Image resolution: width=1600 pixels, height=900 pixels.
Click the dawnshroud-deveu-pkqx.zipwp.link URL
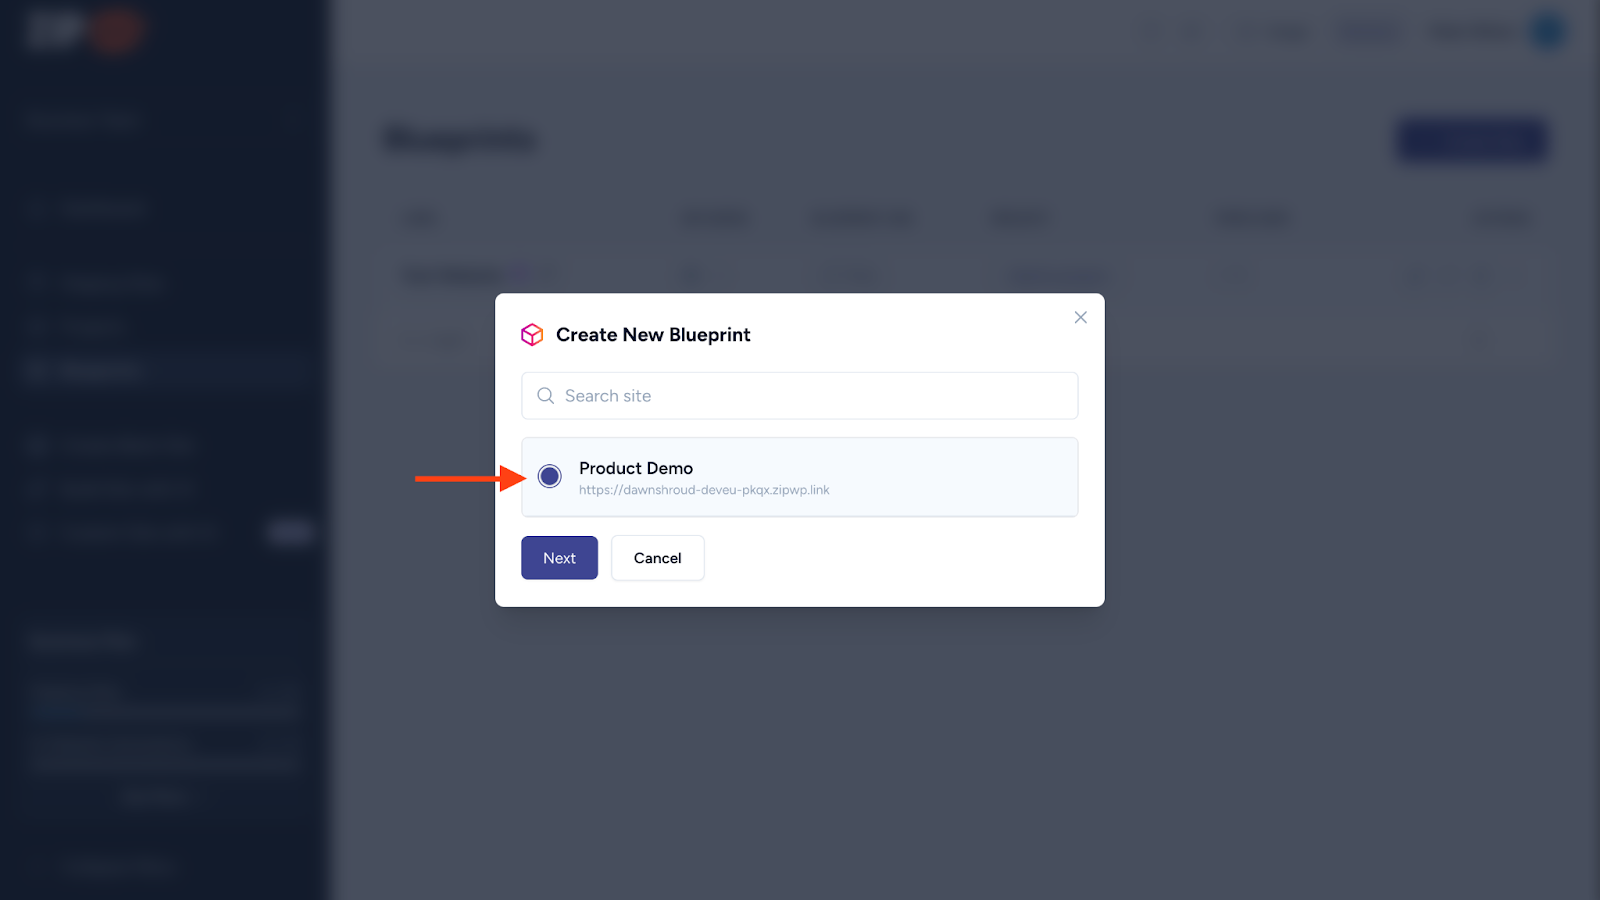click(x=704, y=490)
